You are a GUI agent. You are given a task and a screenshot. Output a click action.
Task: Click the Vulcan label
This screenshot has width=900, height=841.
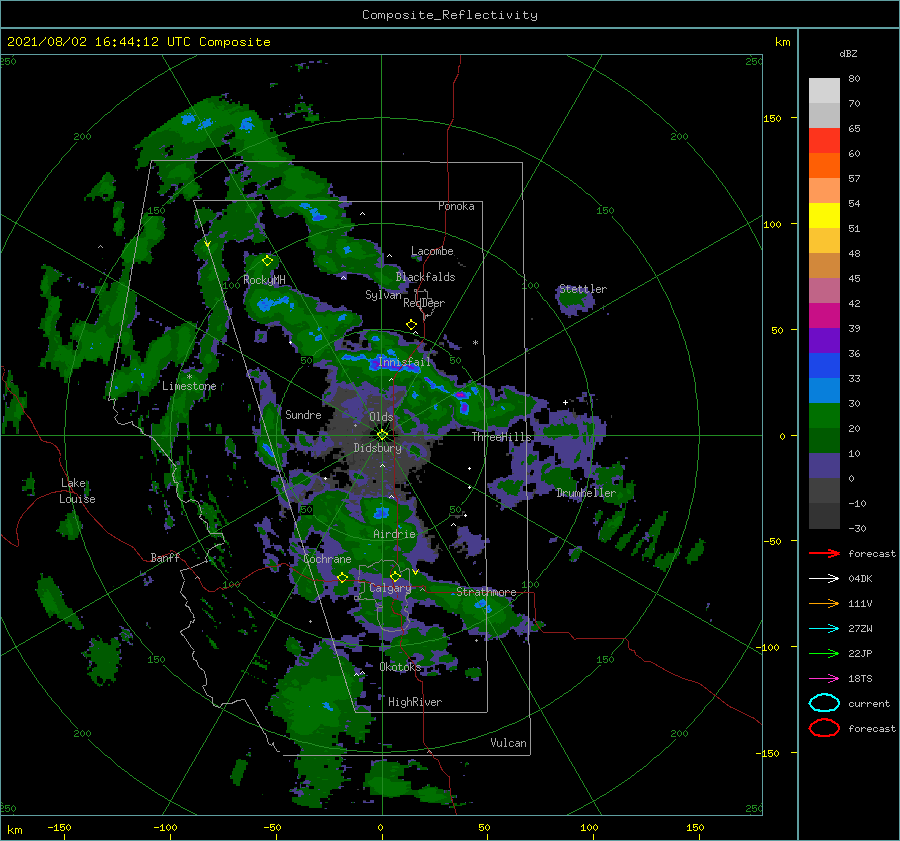508,743
